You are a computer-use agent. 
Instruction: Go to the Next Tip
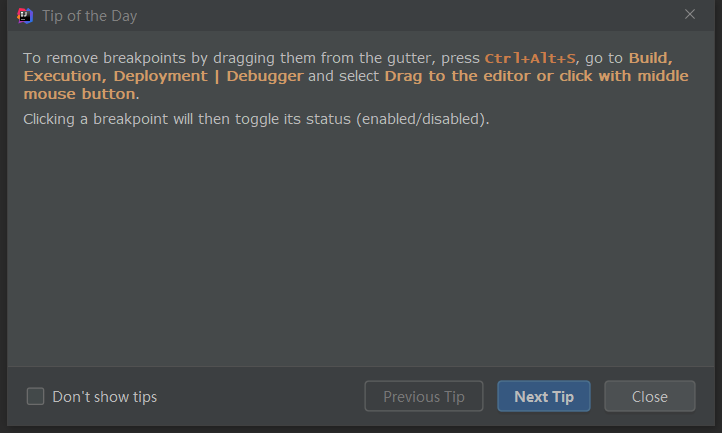(x=543, y=396)
